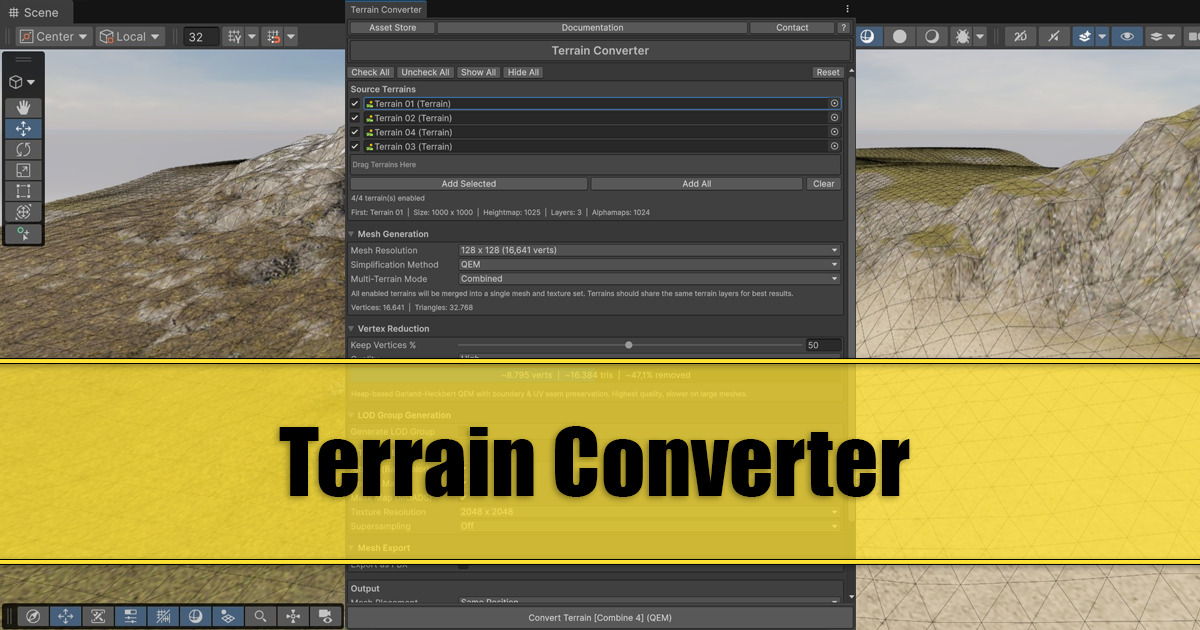This screenshot has height=630, width=1200.
Task: Toggle the debug draw mode bug icon
Action: (962, 36)
